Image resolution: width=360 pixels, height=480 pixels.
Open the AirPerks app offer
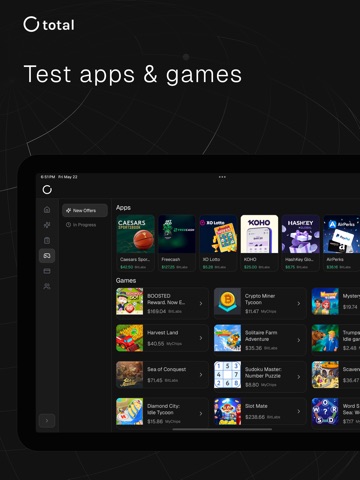342,243
